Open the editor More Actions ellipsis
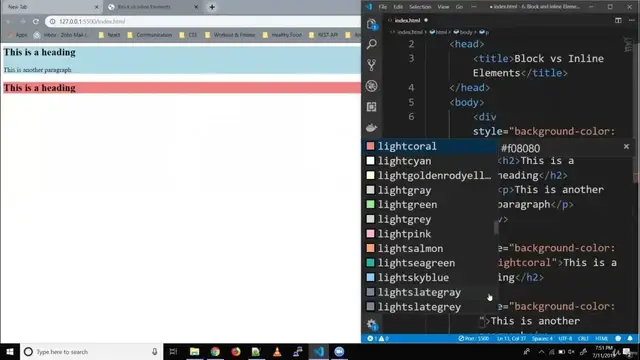This screenshot has height=360, width=640. (x=631, y=20)
